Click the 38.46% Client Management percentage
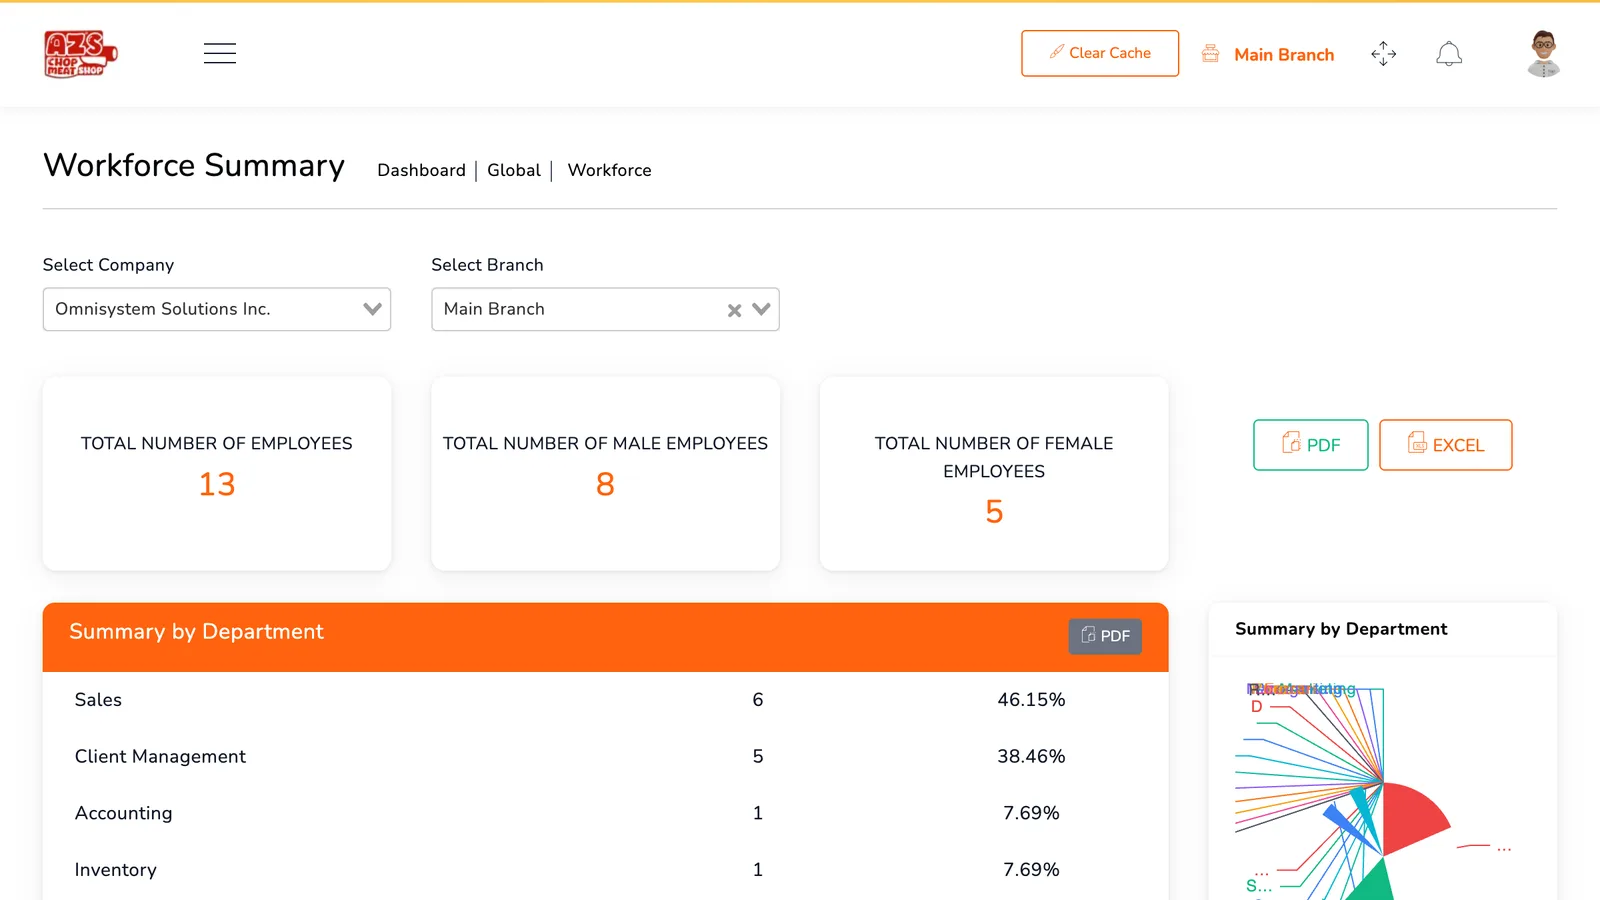1600x900 pixels. [1031, 757]
